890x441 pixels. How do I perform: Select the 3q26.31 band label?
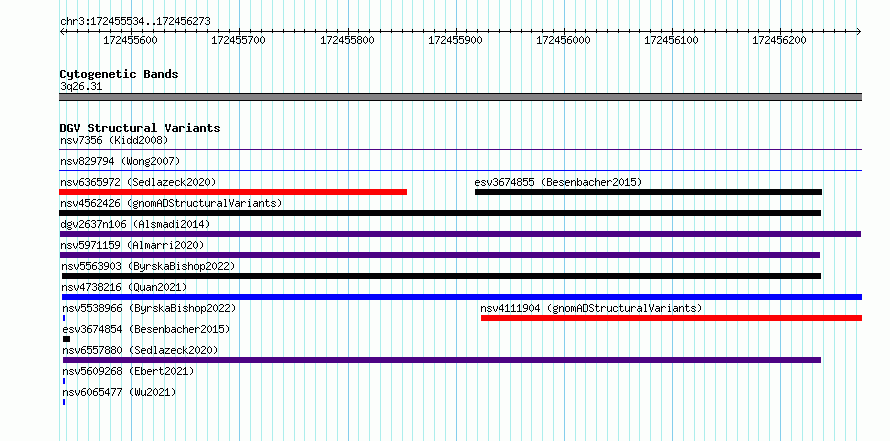pyautogui.click(x=81, y=87)
